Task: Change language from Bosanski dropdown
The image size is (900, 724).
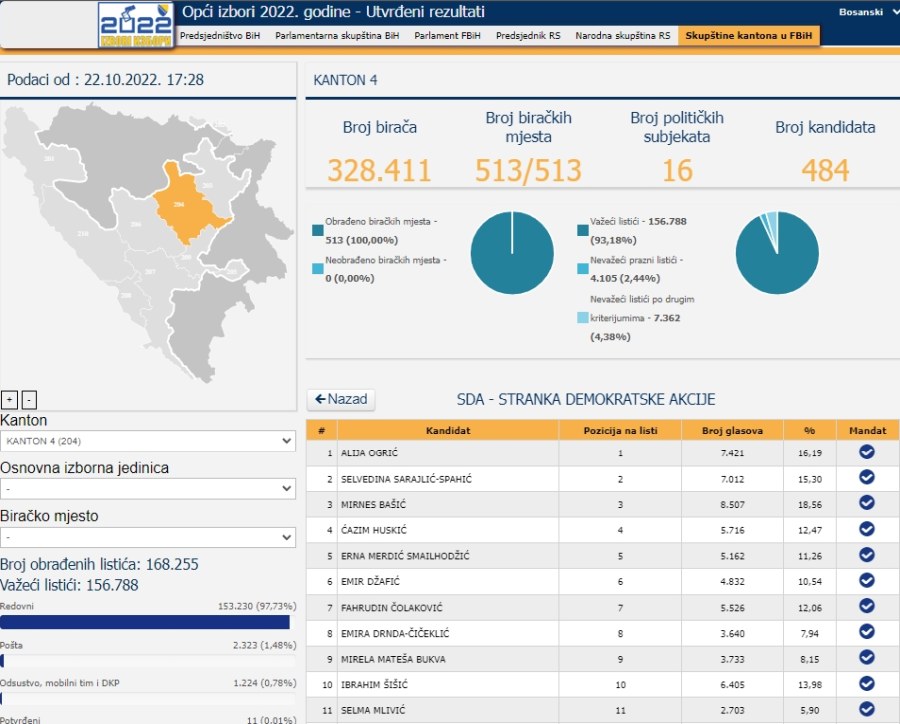Action: [865, 12]
